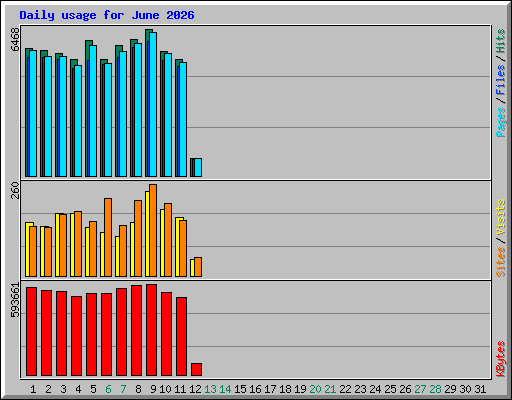Click day 9 on the x-axis
This screenshot has height=400, width=512.
(x=153, y=389)
